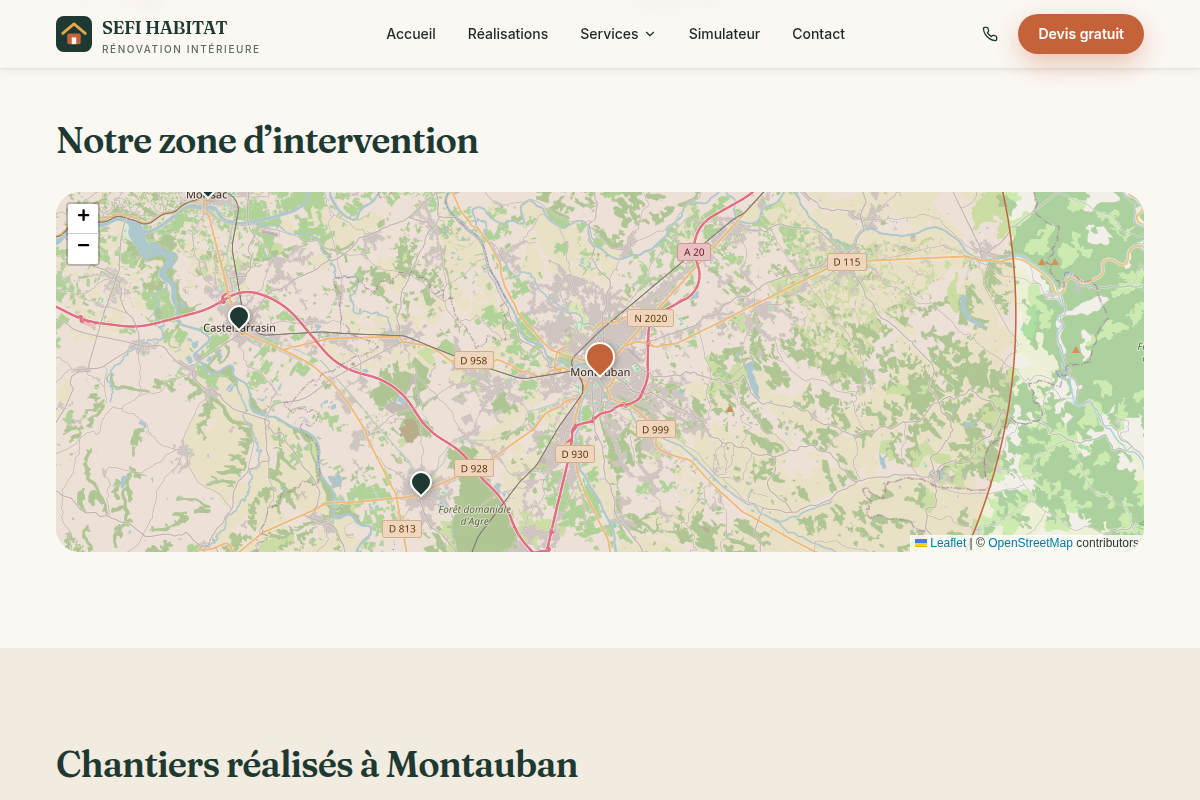1200x800 pixels.
Task: Click the D 928 road label
Action: click(x=474, y=468)
